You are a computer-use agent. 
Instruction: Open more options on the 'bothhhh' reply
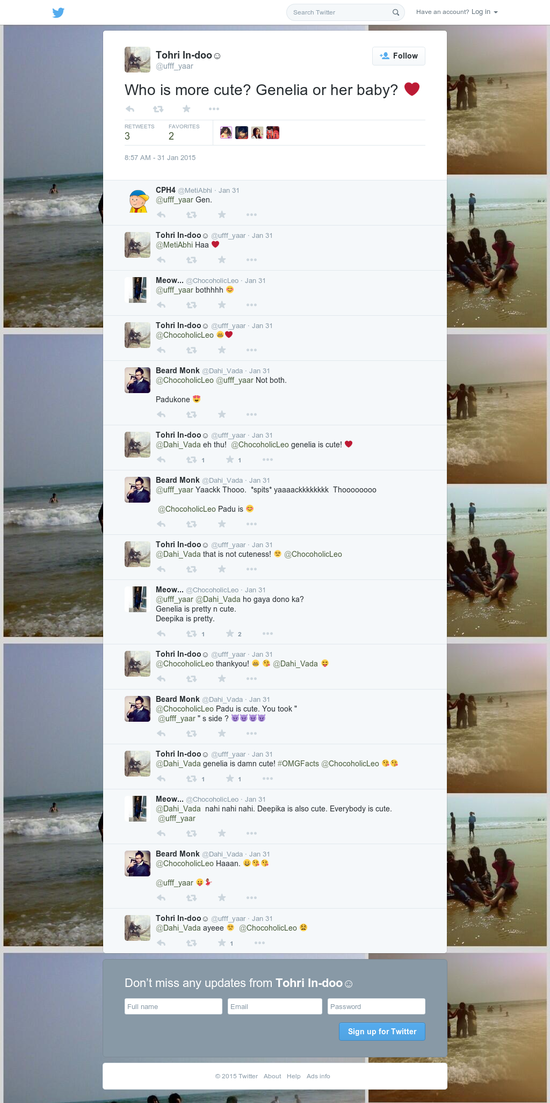251,305
